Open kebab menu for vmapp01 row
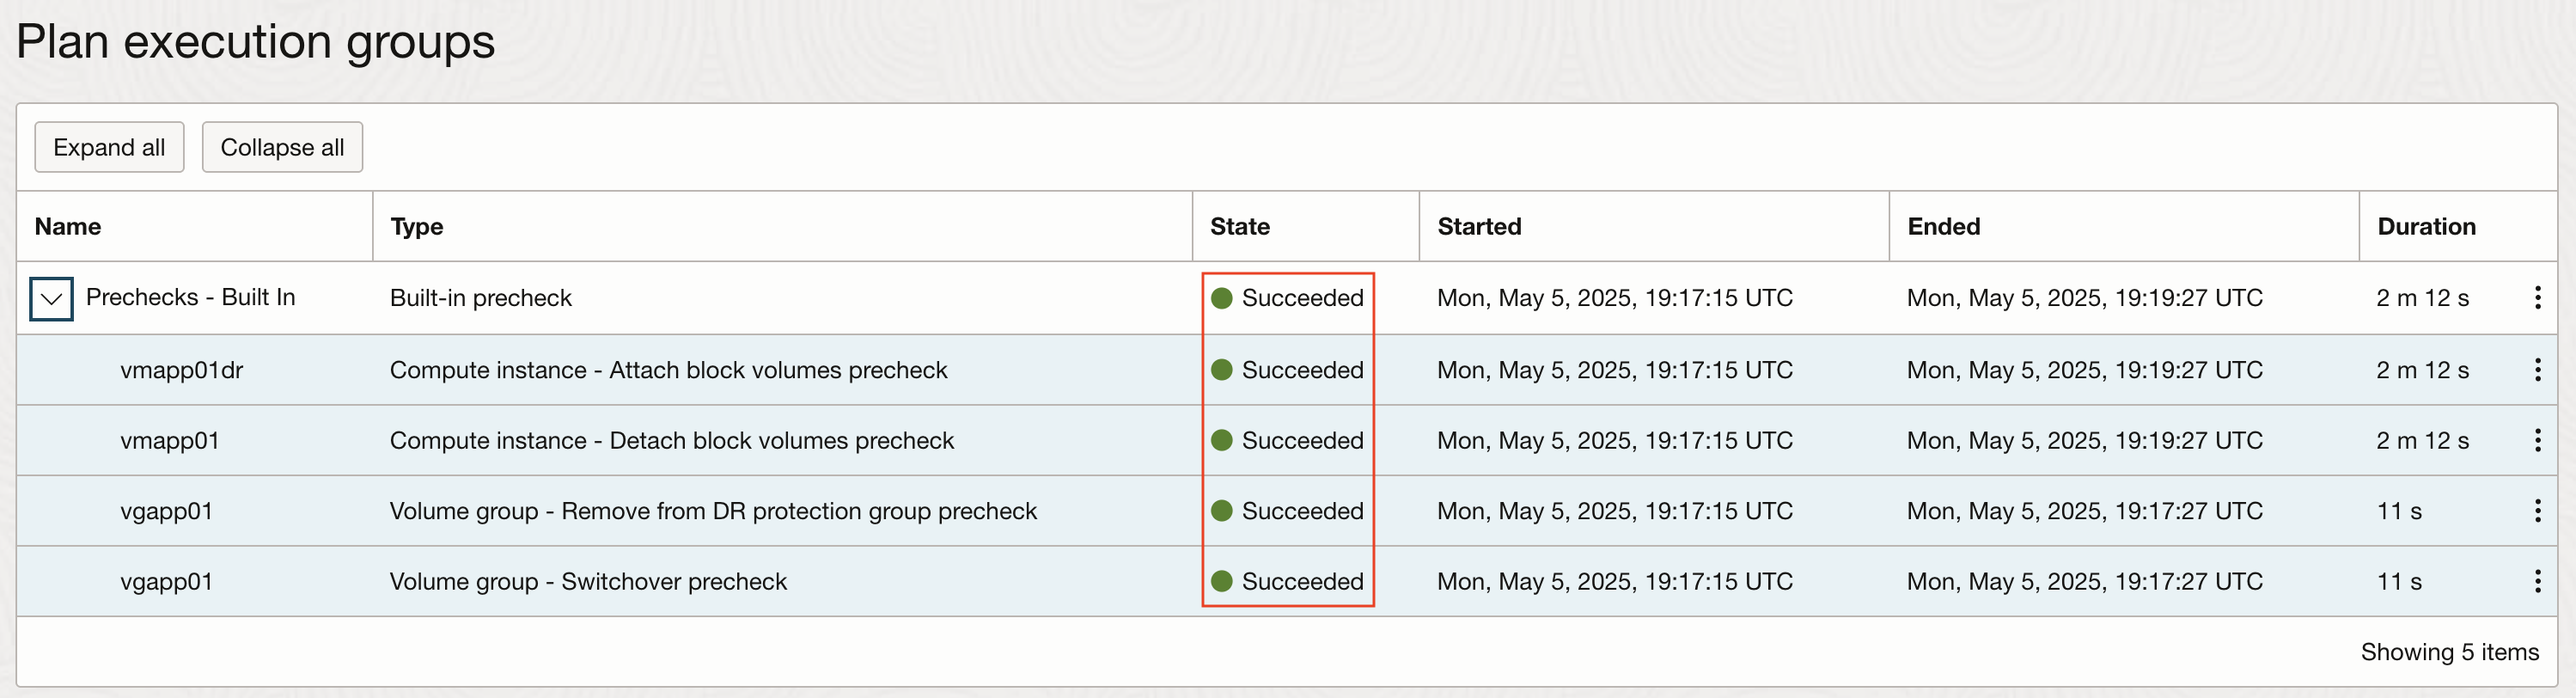Screen dimensions: 2576x698 click(x=2537, y=440)
